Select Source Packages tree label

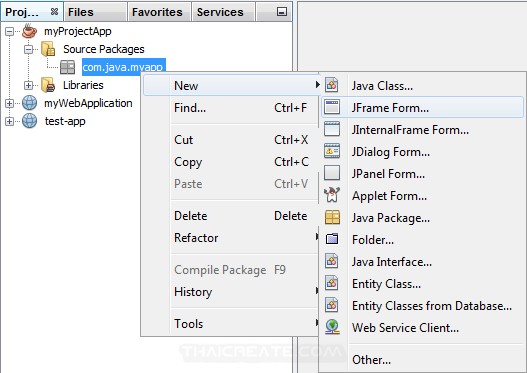(104, 49)
